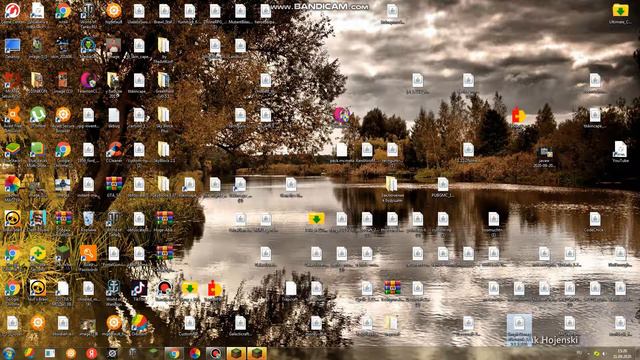Viewport: 640px width, 360px height.
Task: Select the PUBSMC_J file icon
Action: pyautogui.click(x=443, y=184)
